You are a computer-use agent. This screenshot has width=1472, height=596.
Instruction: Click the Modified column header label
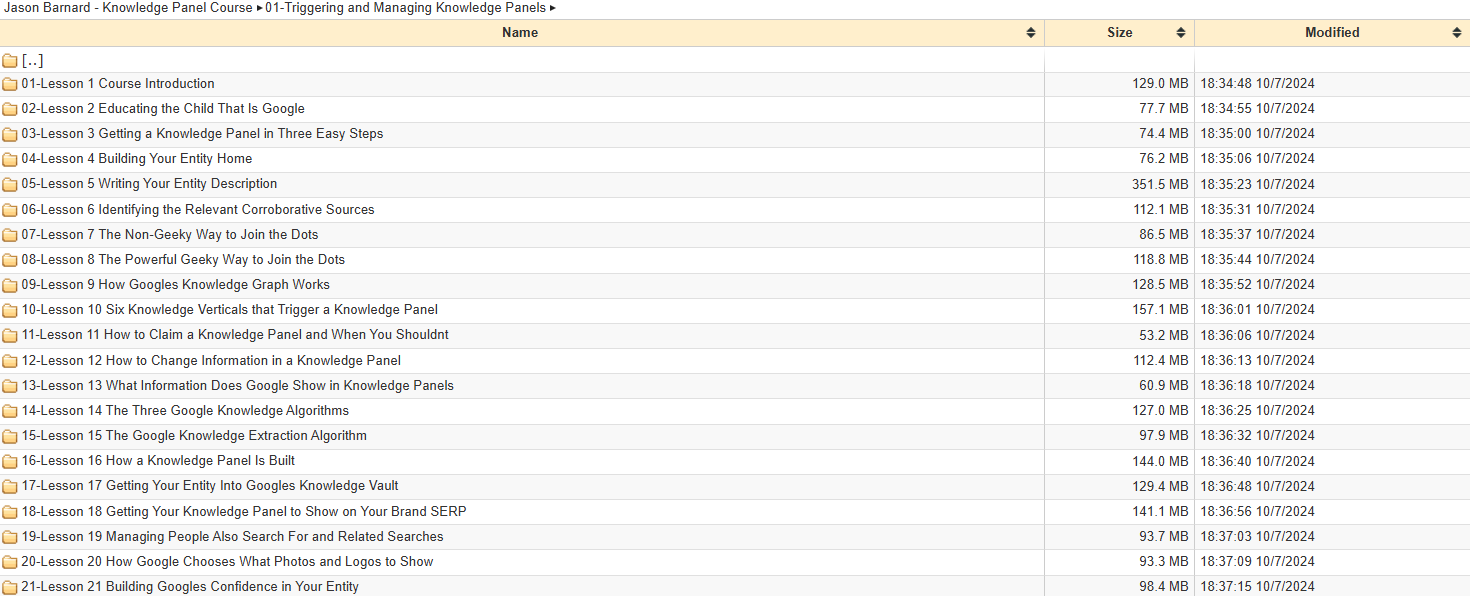pyautogui.click(x=1332, y=33)
